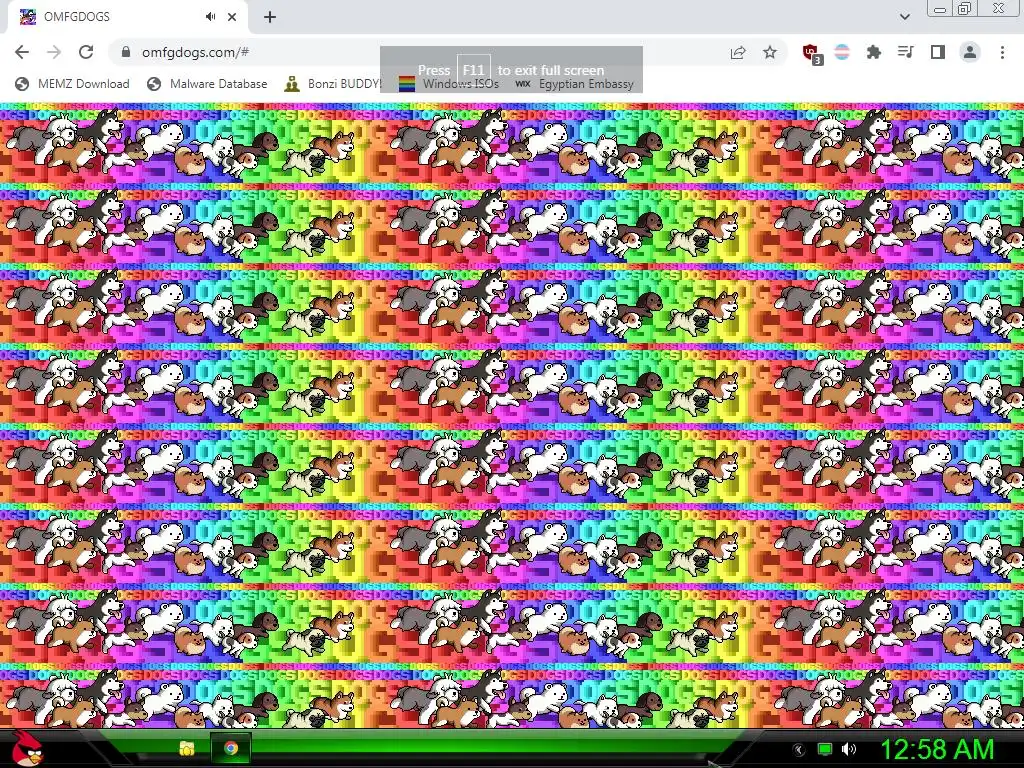
Task: Mute the OMFGDOGS tab audio
Action: 210,17
